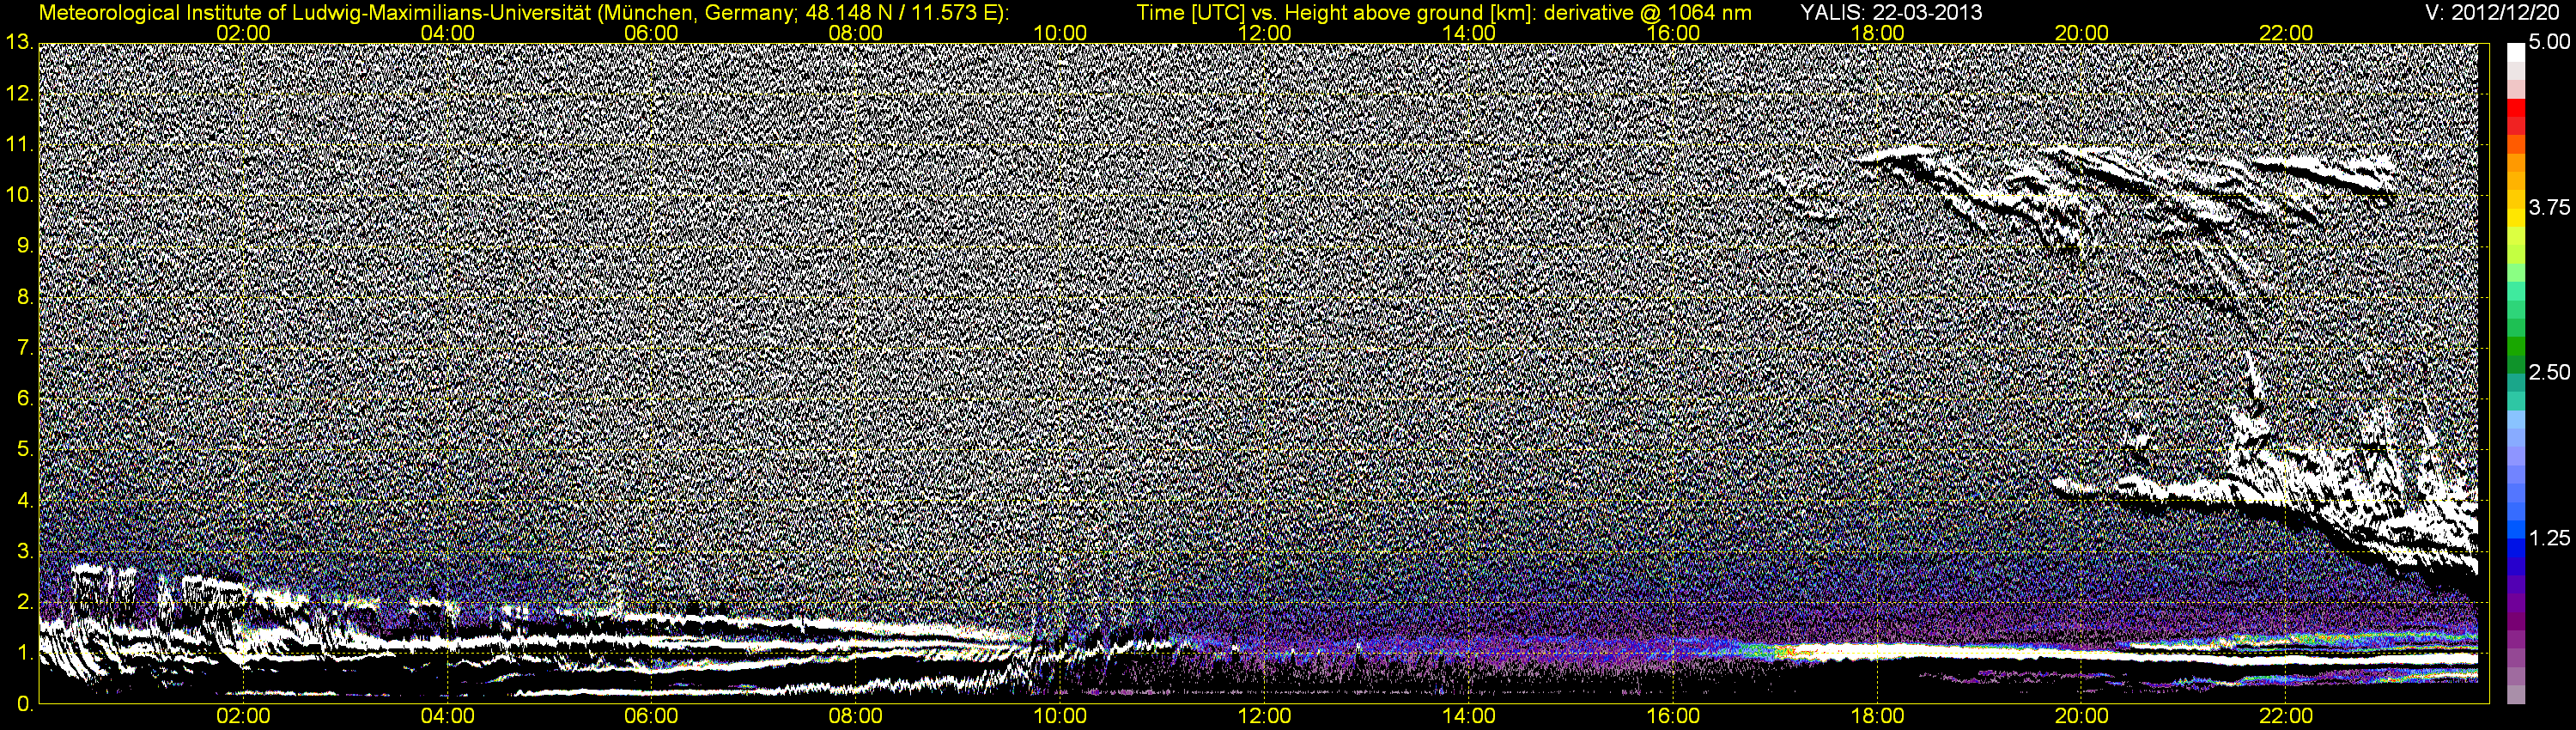
Task: Click the 06:00 label on the upper time axis
Action: coord(651,33)
